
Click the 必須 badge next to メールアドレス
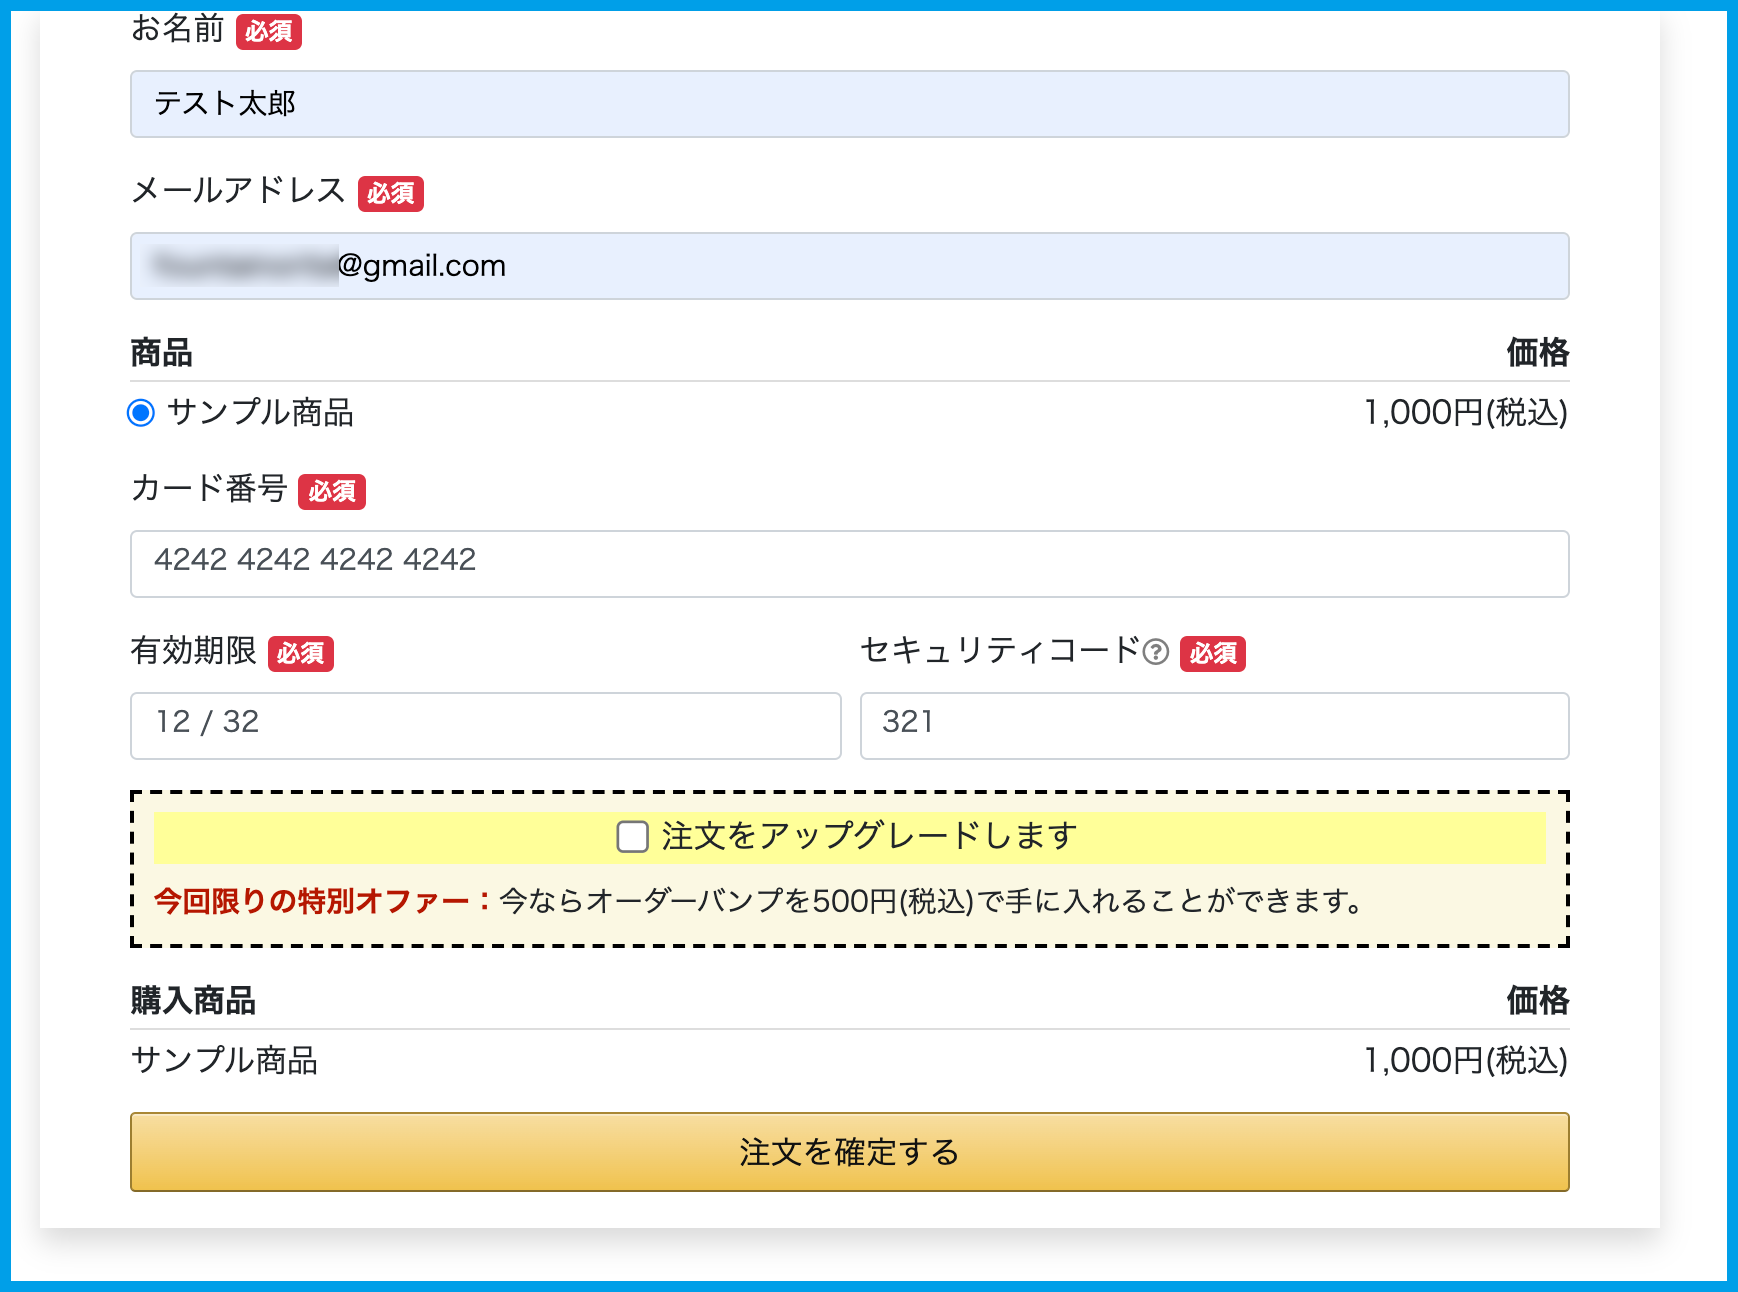tap(390, 193)
